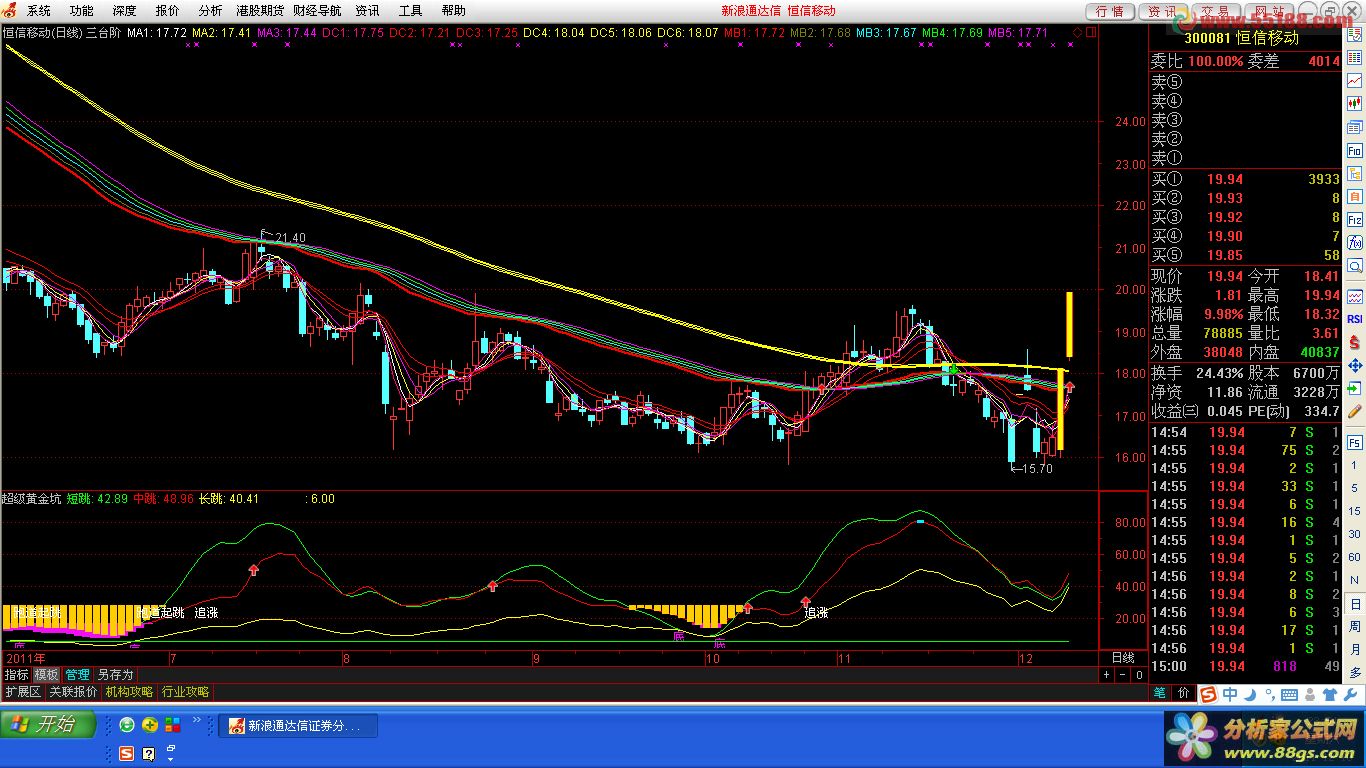
Task: Click the small square icon at chart top-right
Action: click(x=1092, y=32)
